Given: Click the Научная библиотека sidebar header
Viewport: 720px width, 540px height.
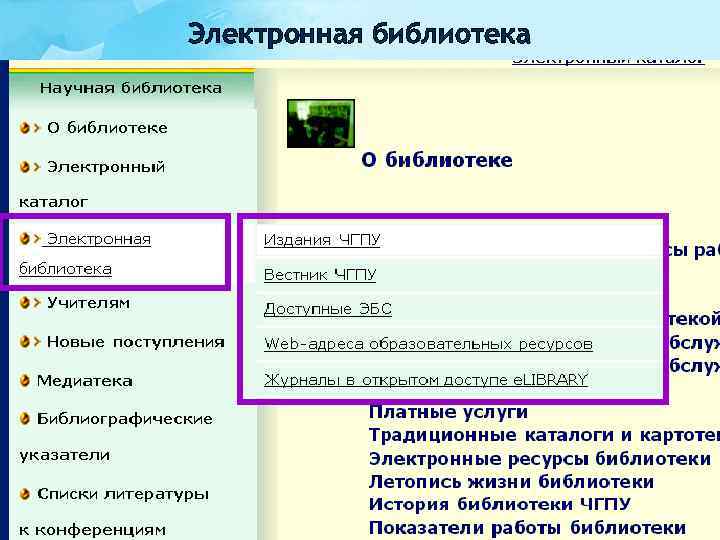Looking at the screenshot, I should (x=131, y=88).
